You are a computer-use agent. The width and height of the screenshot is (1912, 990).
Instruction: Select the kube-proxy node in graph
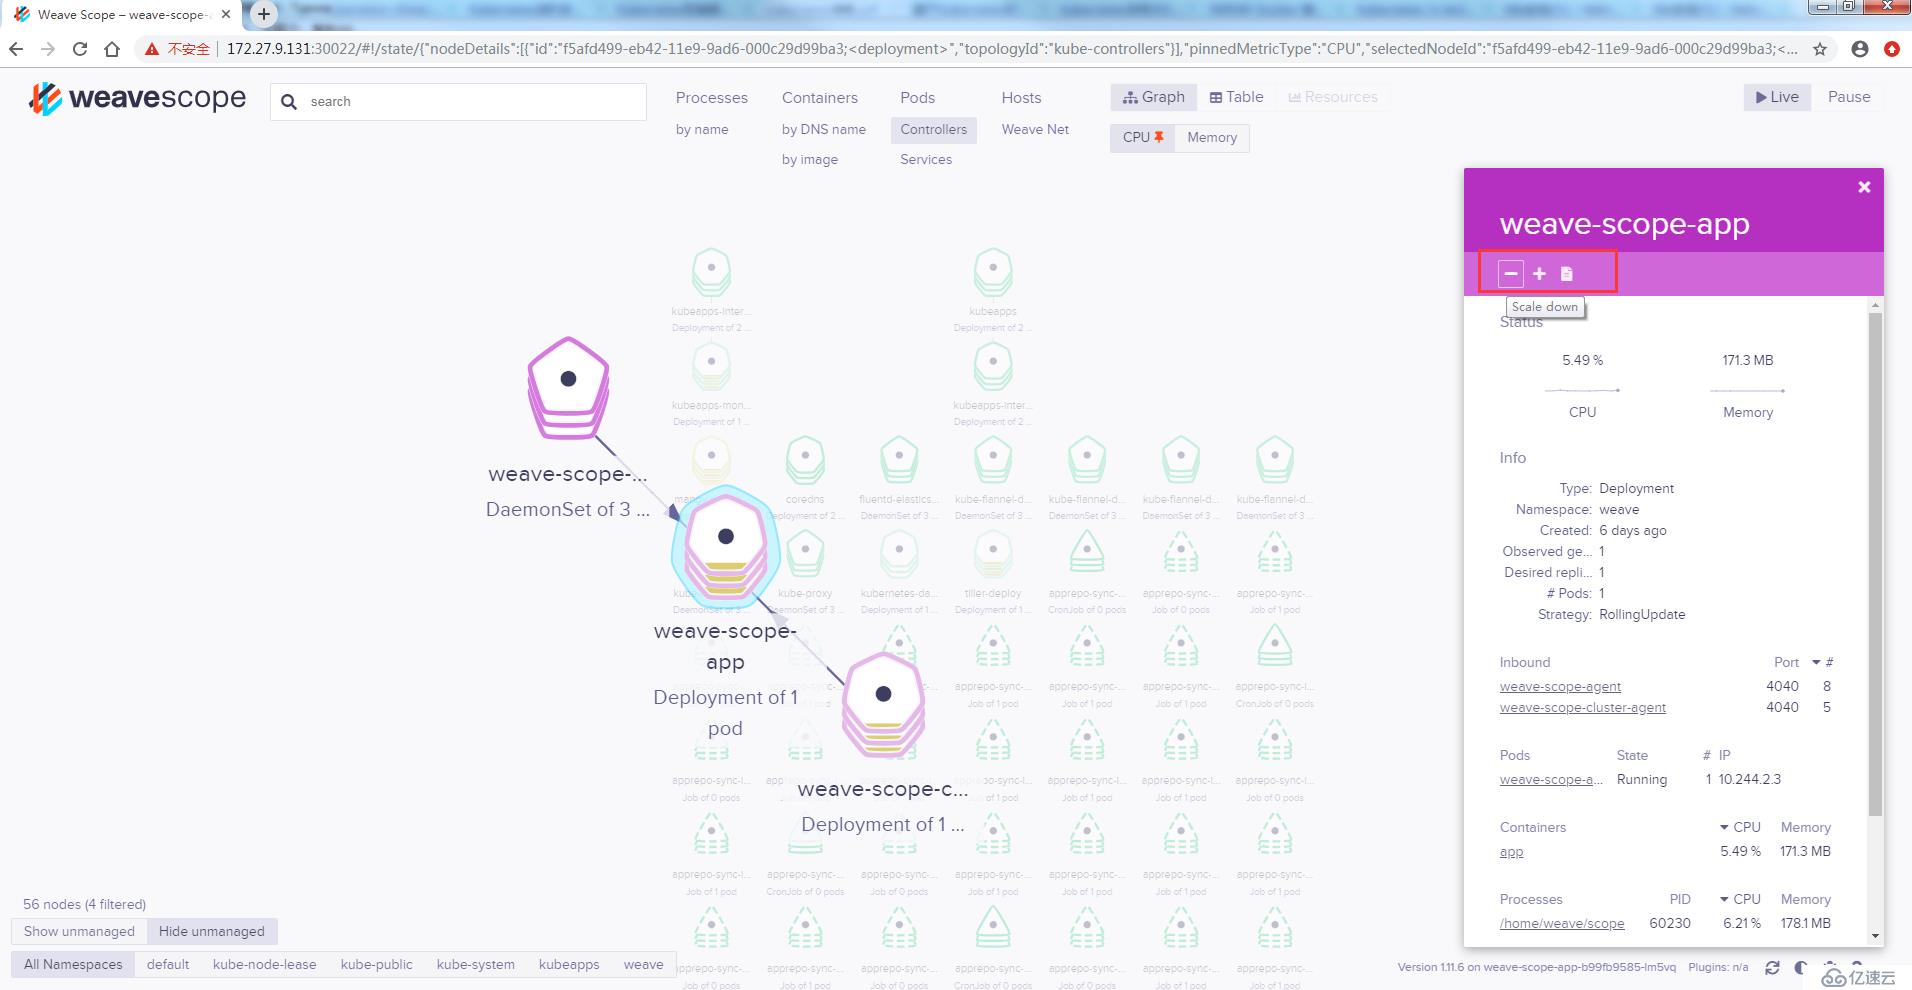click(805, 555)
